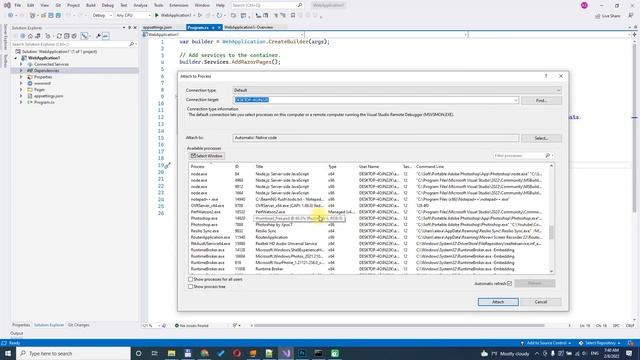Image resolution: width=640 pixels, height=360 pixels.
Task: Open the Extensions menu
Action: [x=179, y=5]
